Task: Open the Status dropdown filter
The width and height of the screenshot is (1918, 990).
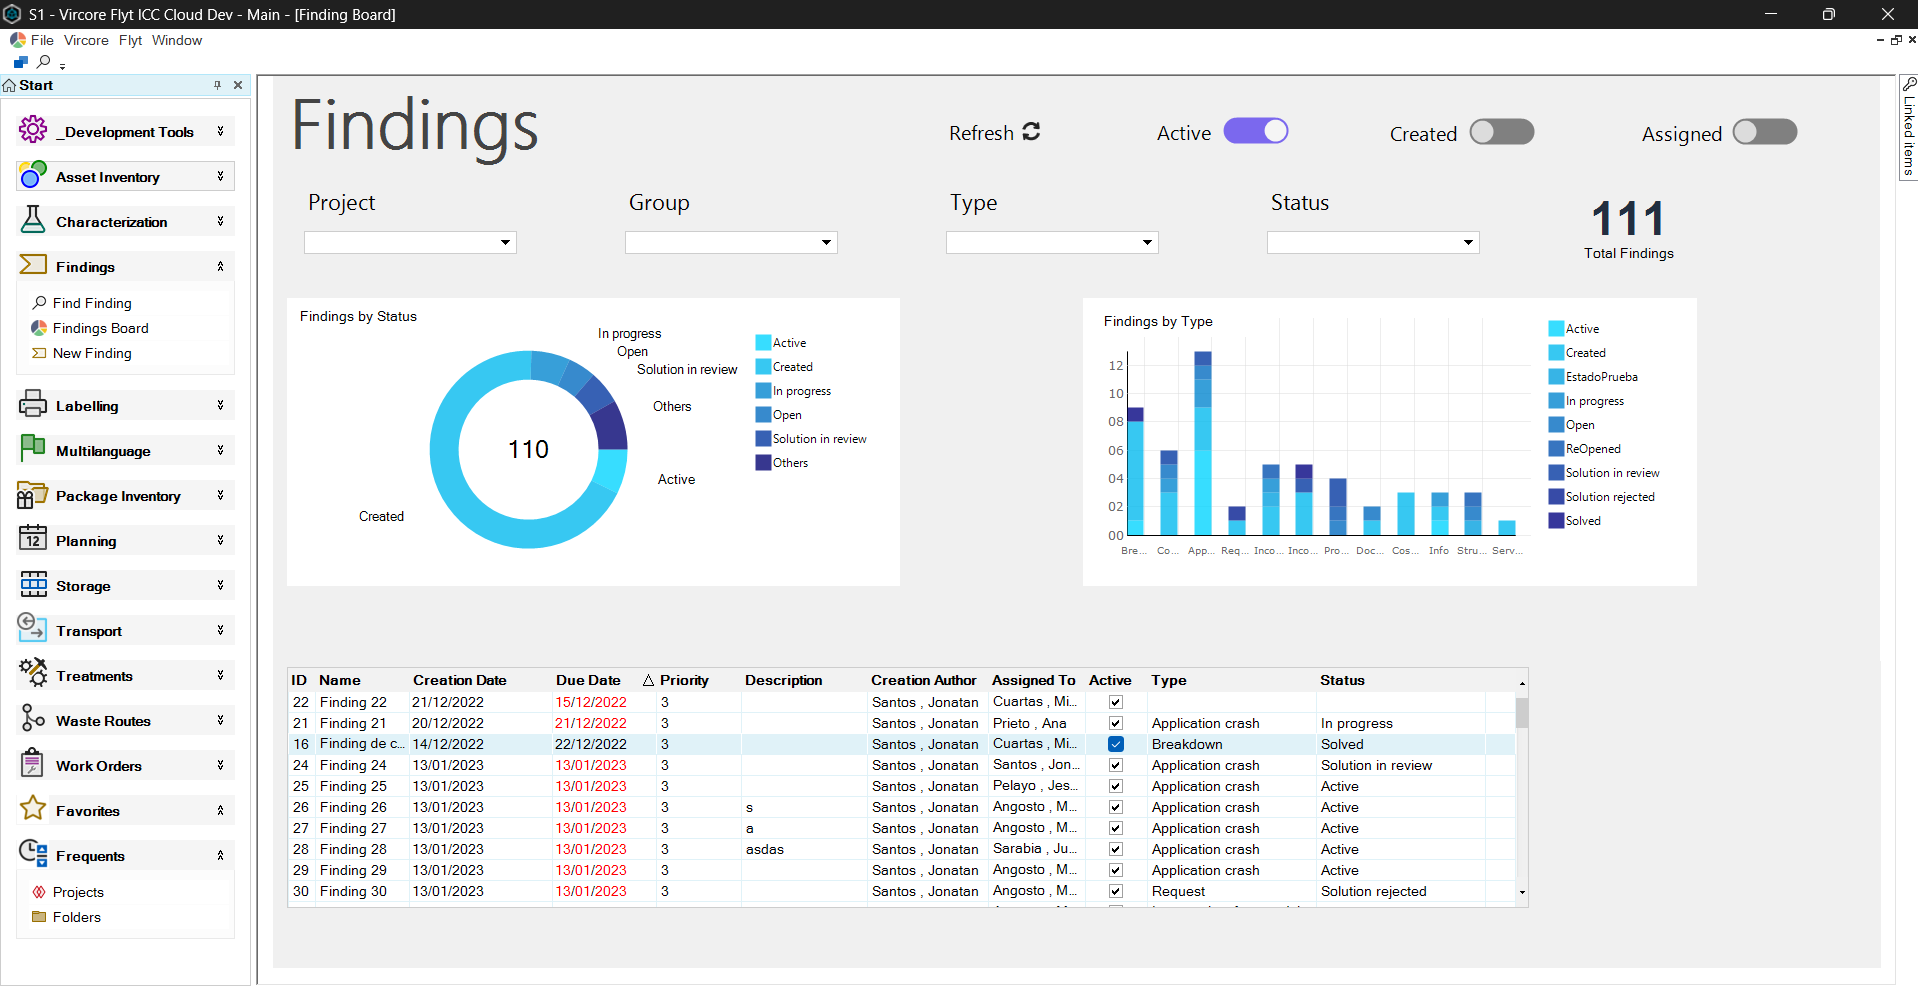Action: (x=1372, y=242)
